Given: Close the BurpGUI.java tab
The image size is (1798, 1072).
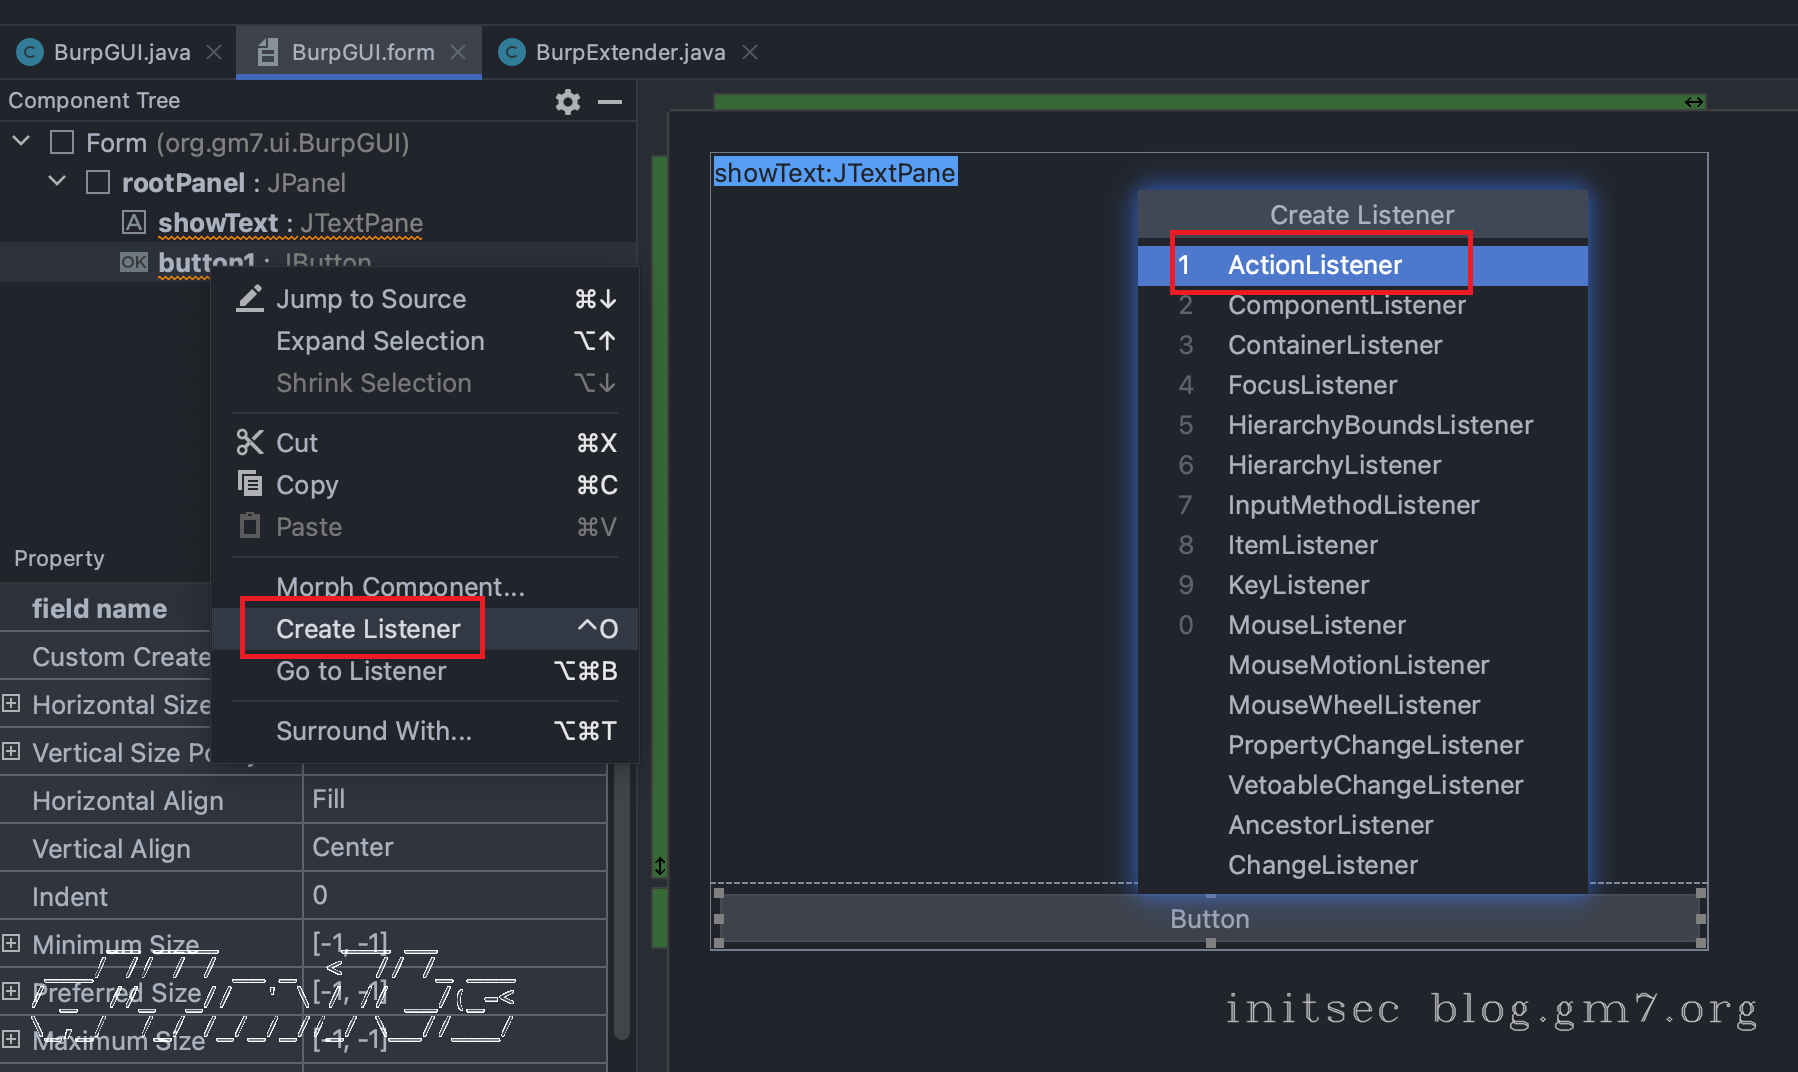Looking at the screenshot, I should pos(214,52).
